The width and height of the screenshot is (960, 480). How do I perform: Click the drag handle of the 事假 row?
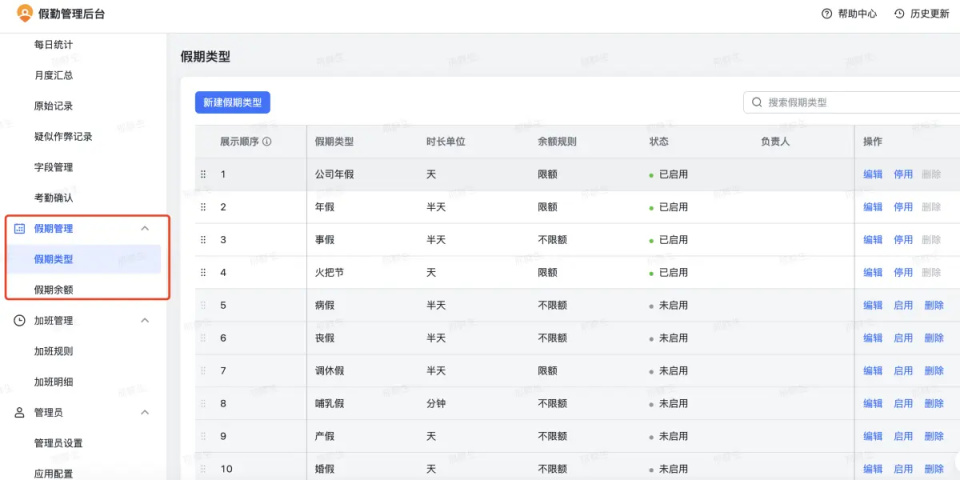point(203,240)
